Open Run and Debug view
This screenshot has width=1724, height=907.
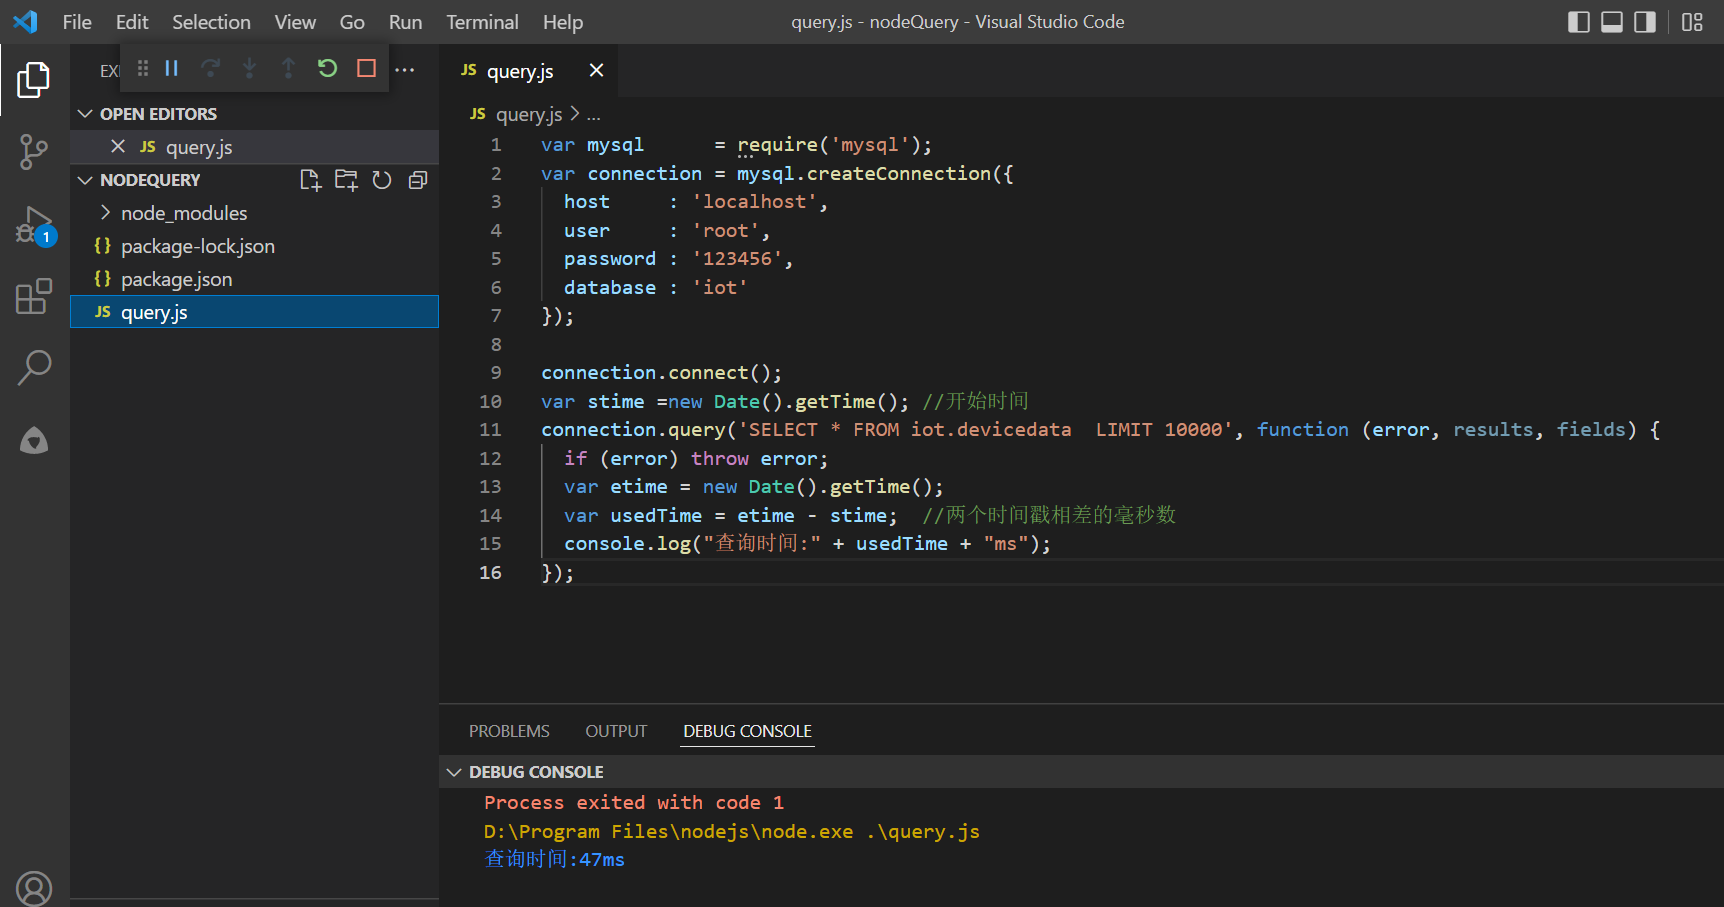click(x=34, y=226)
